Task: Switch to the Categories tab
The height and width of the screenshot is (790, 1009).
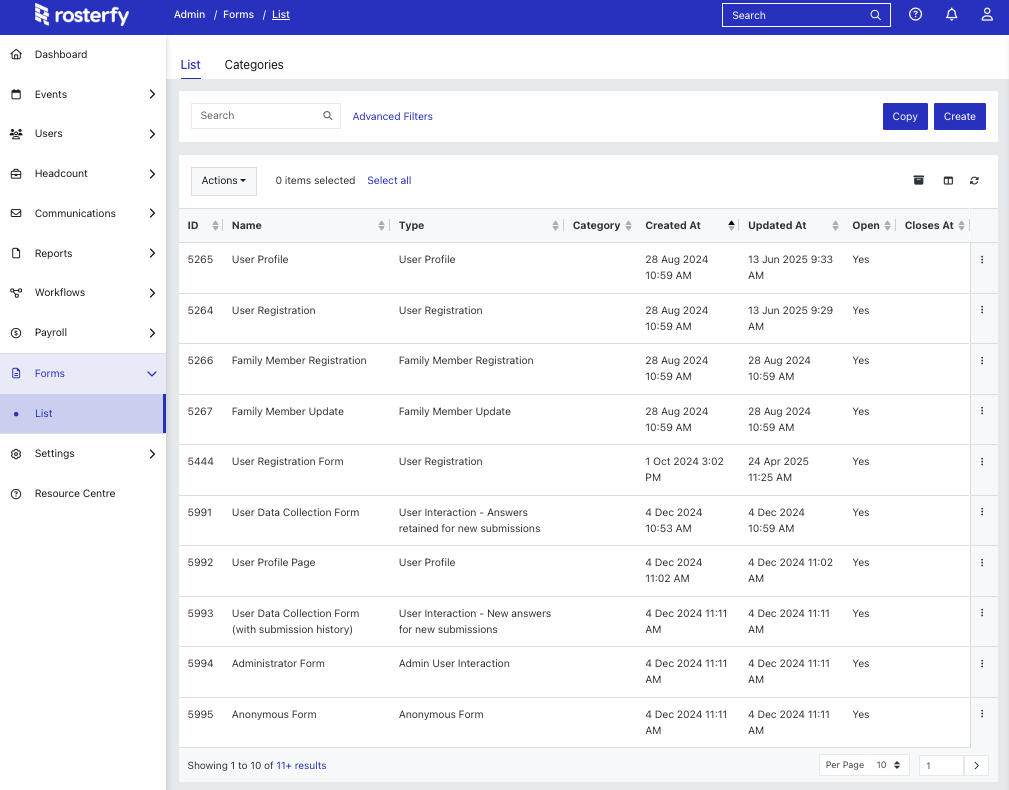Action: coord(253,64)
